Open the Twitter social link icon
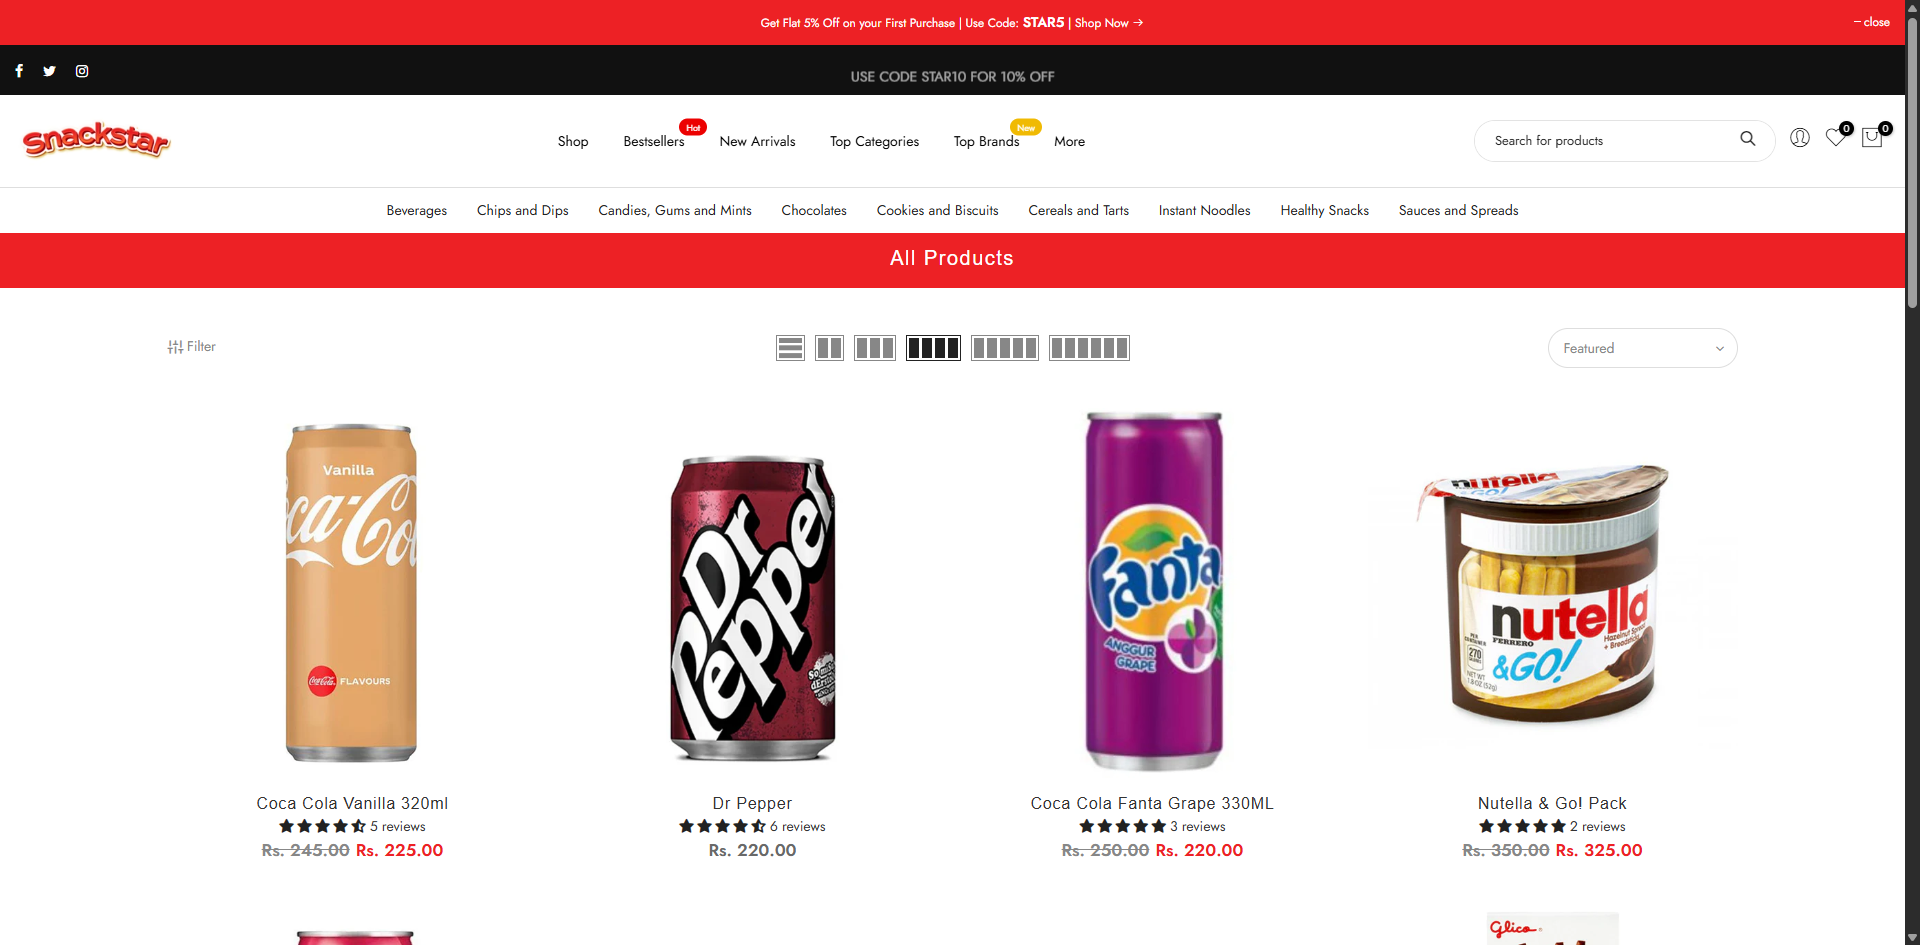Screen dimensions: 1920x945 (49, 71)
